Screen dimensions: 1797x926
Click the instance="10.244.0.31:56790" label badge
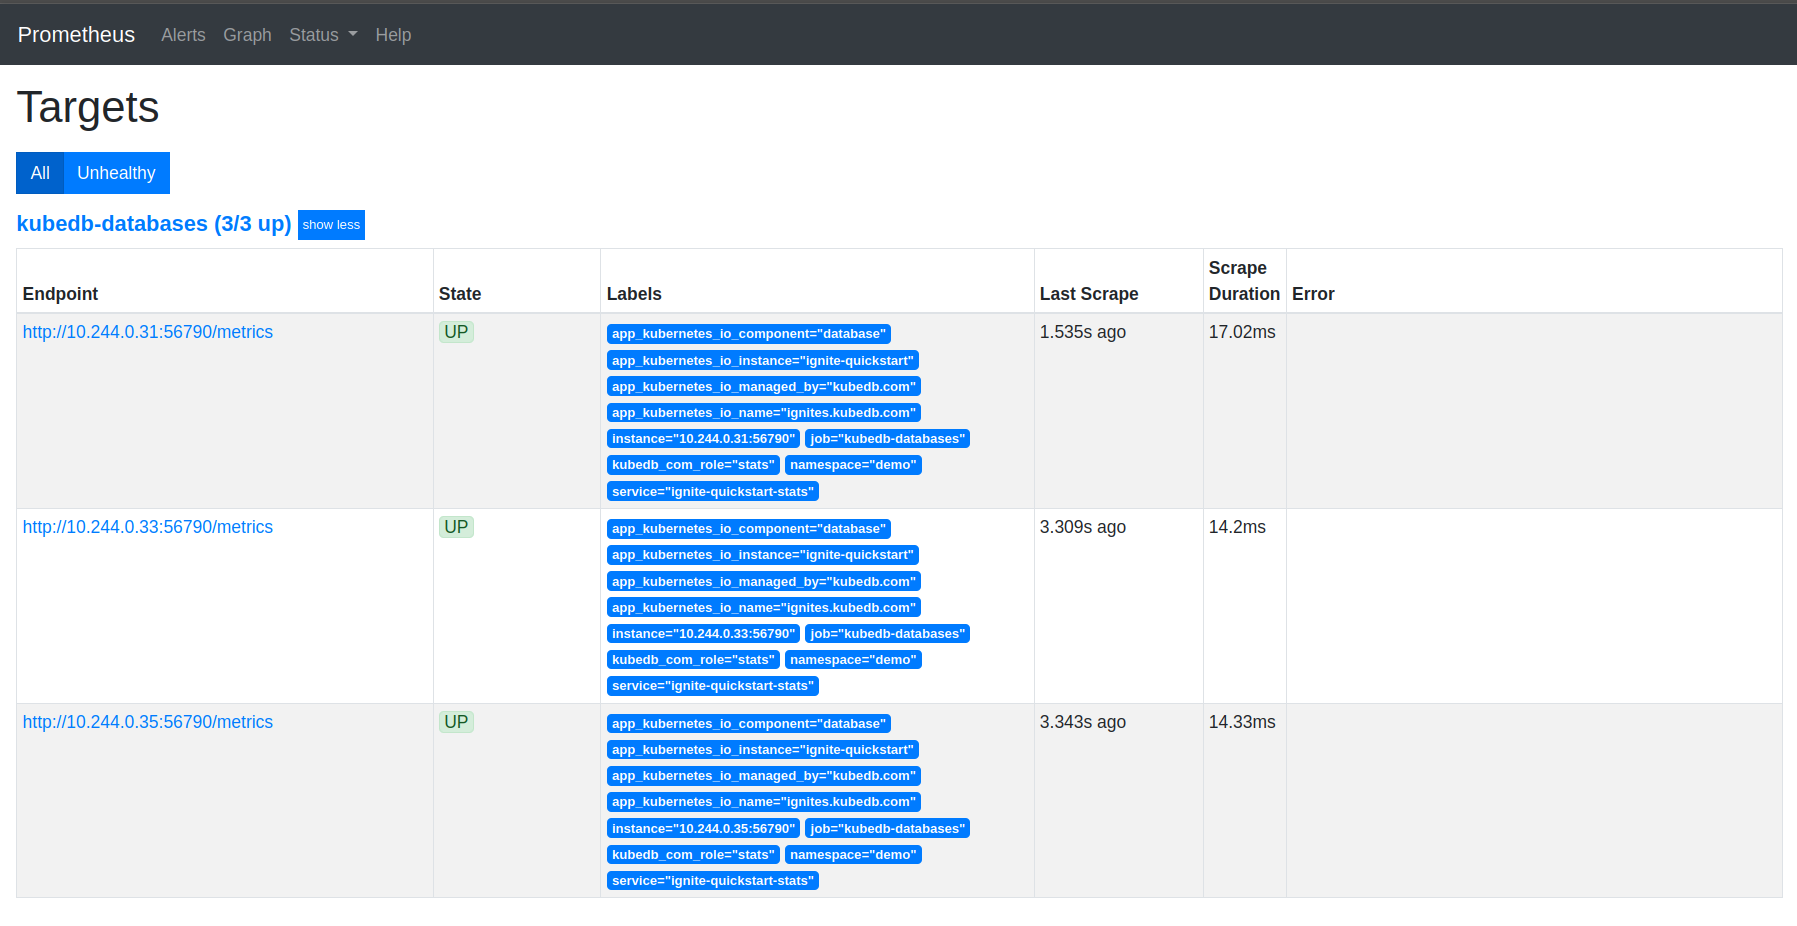(703, 439)
